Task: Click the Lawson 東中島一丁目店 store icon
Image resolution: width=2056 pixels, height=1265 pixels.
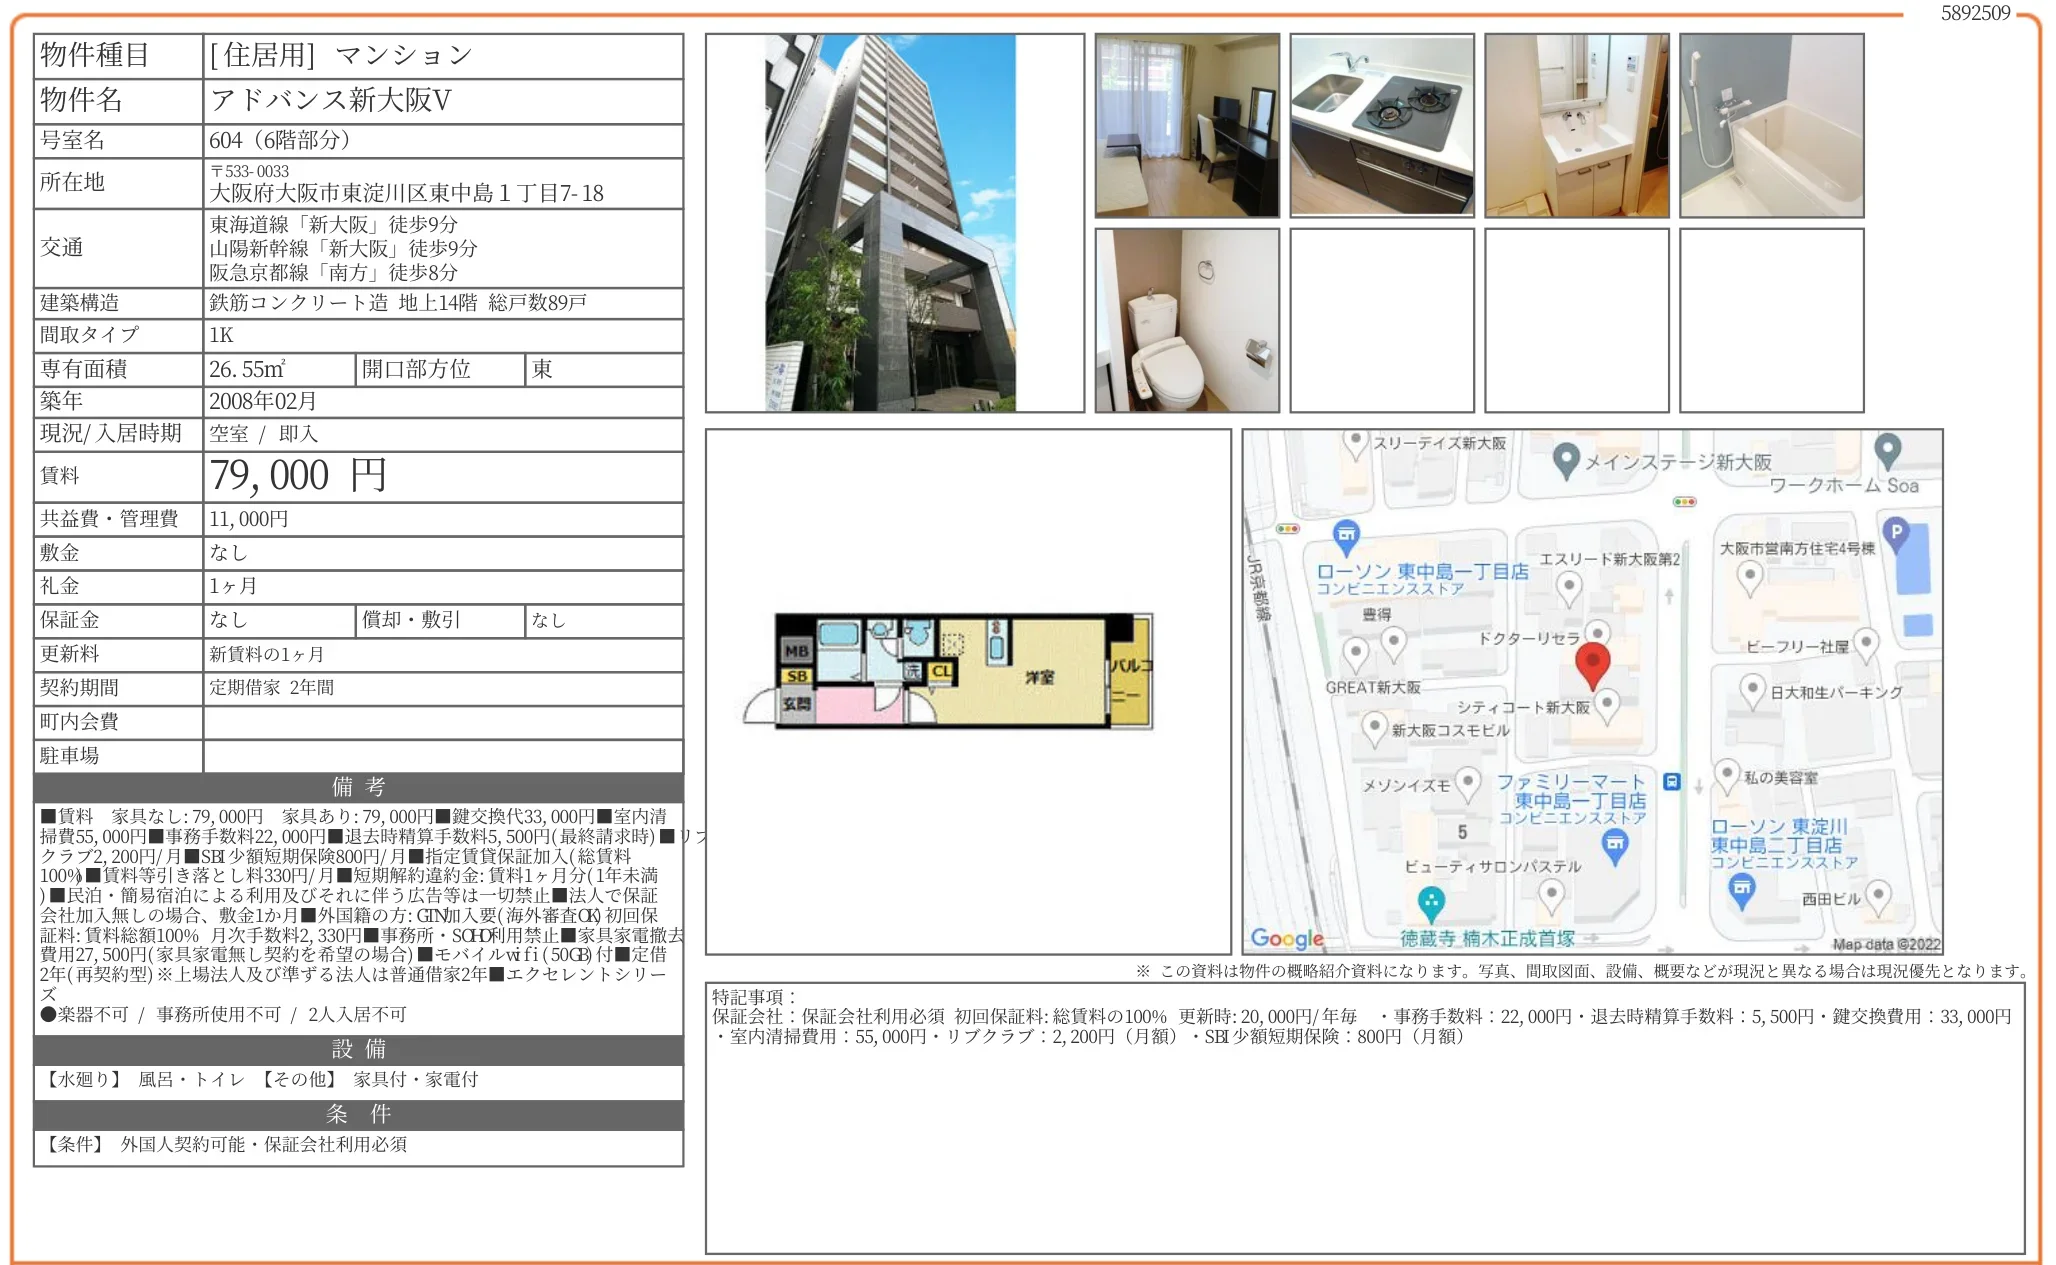Action: coord(1347,535)
